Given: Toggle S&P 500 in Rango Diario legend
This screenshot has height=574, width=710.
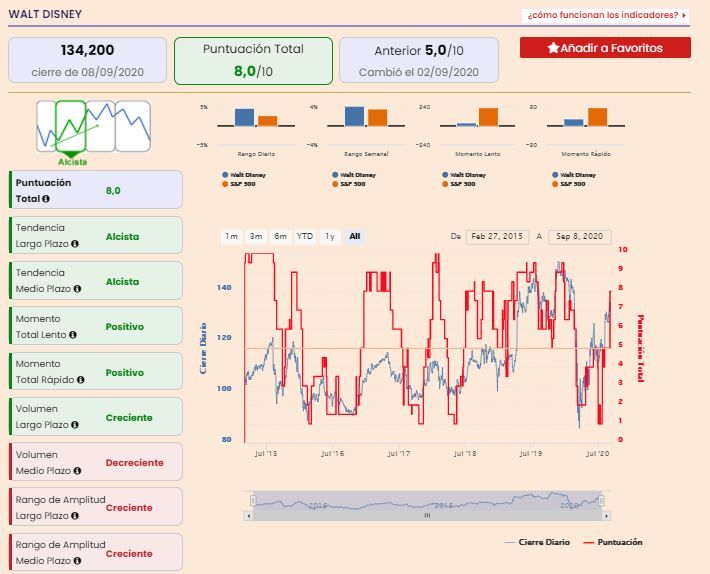Looking at the screenshot, I should click(239, 184).
